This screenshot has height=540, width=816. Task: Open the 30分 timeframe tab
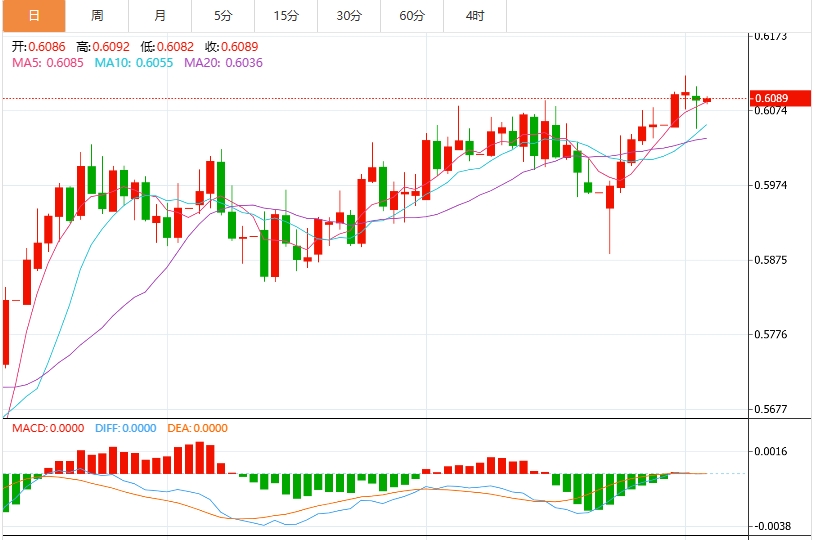pyautogui.click(x=349, y=16)
